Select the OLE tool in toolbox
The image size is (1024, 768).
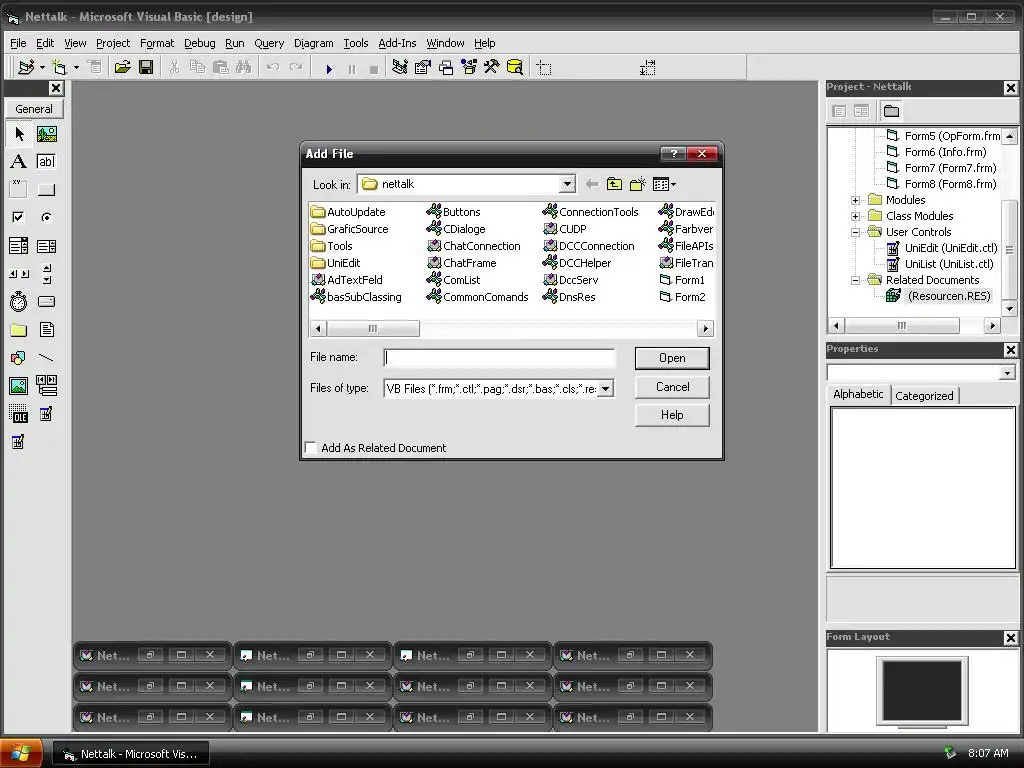click(x=19, y=414)
